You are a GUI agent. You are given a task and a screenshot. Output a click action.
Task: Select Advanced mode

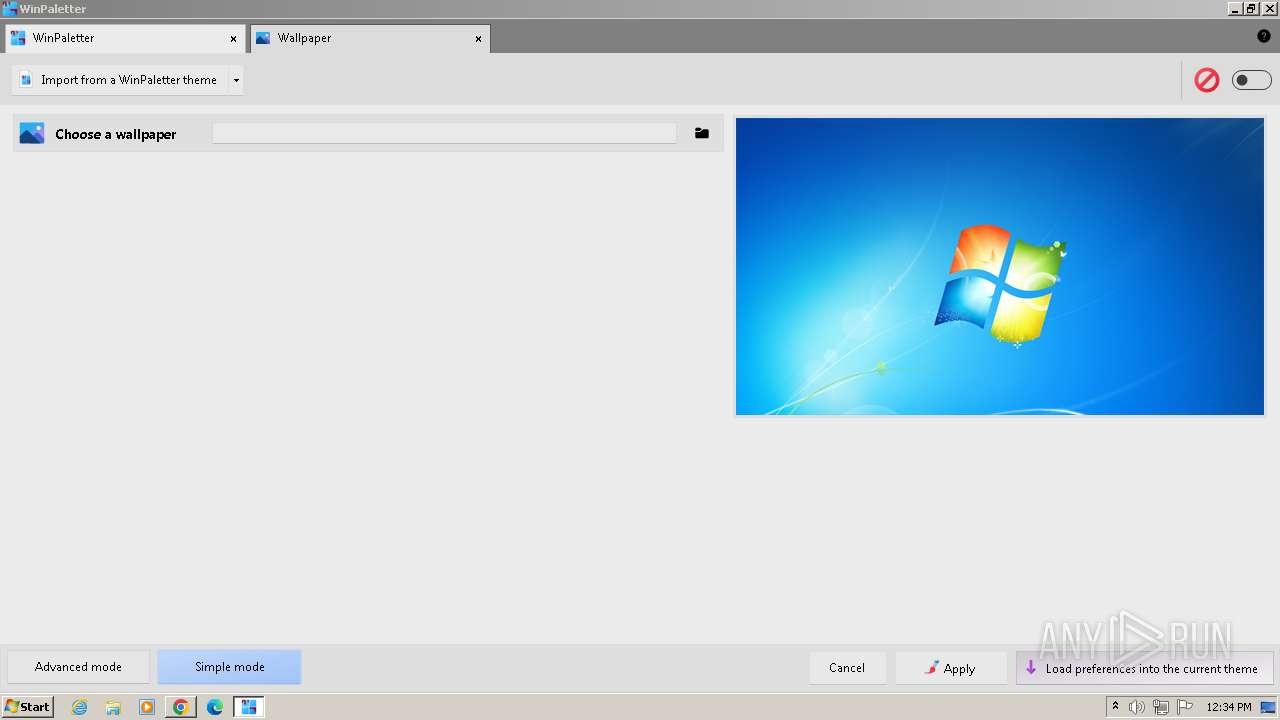(78, 667)
